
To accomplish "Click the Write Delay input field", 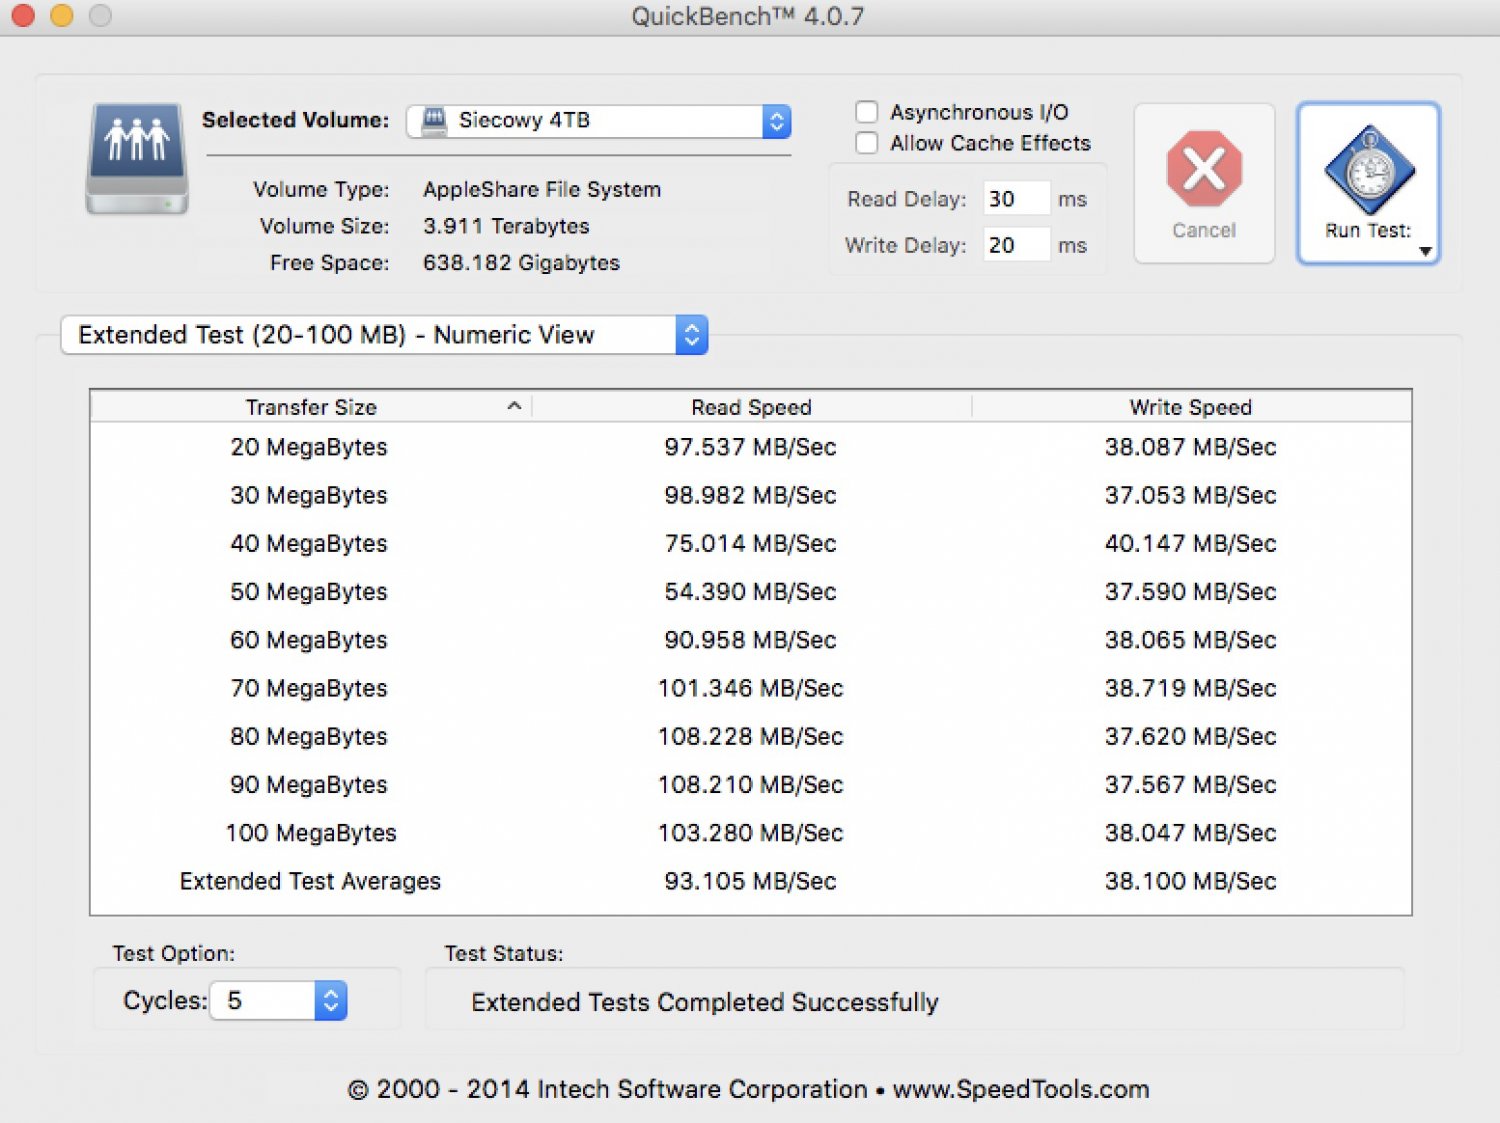I will point(1016,245).
